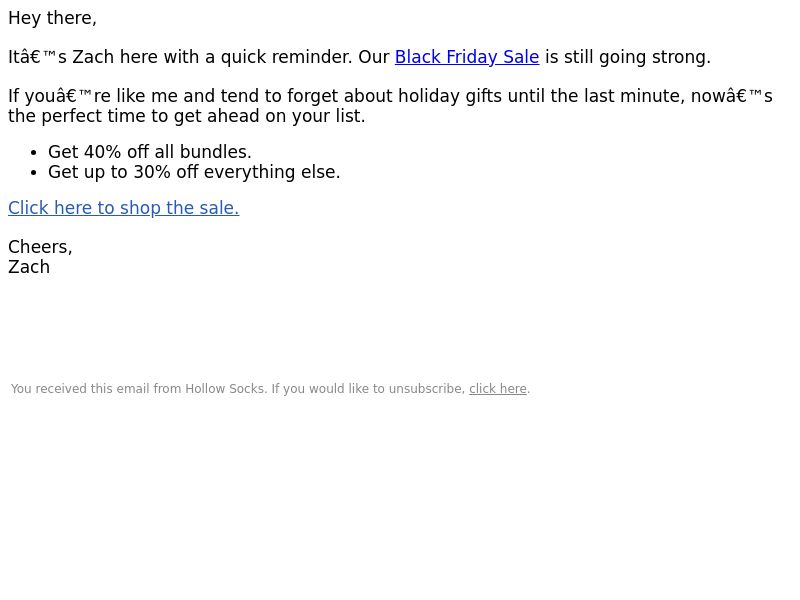Viewport: 800px width, 600px height.
Task: Click the "Hey there," greeting line
Action: click(x=52, y=18)
